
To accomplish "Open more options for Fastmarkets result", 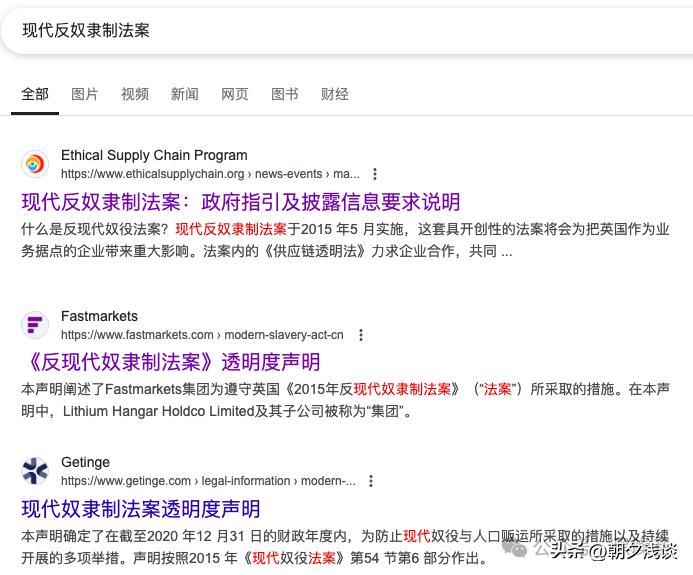I will point(361,335).
